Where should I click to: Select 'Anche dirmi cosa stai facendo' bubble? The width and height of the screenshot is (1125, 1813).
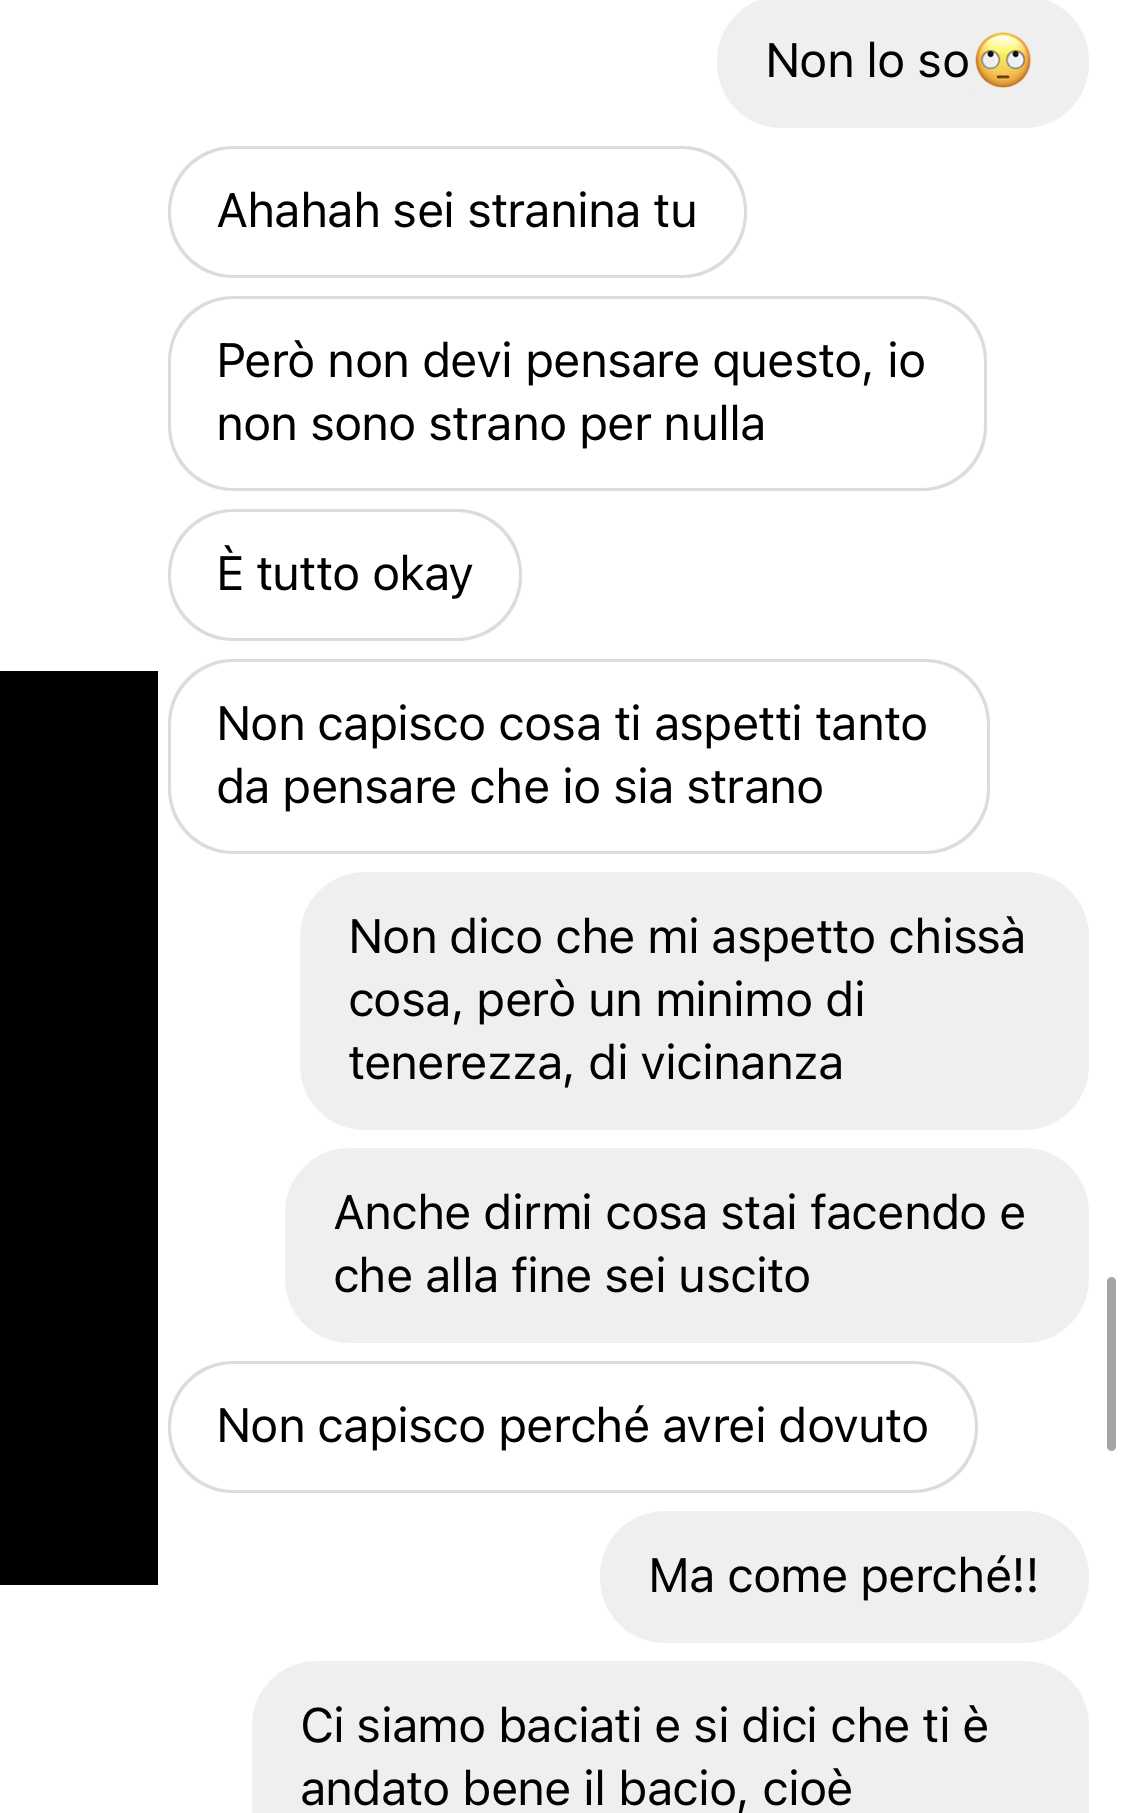pyautogui.click(x=687, y=1245)
